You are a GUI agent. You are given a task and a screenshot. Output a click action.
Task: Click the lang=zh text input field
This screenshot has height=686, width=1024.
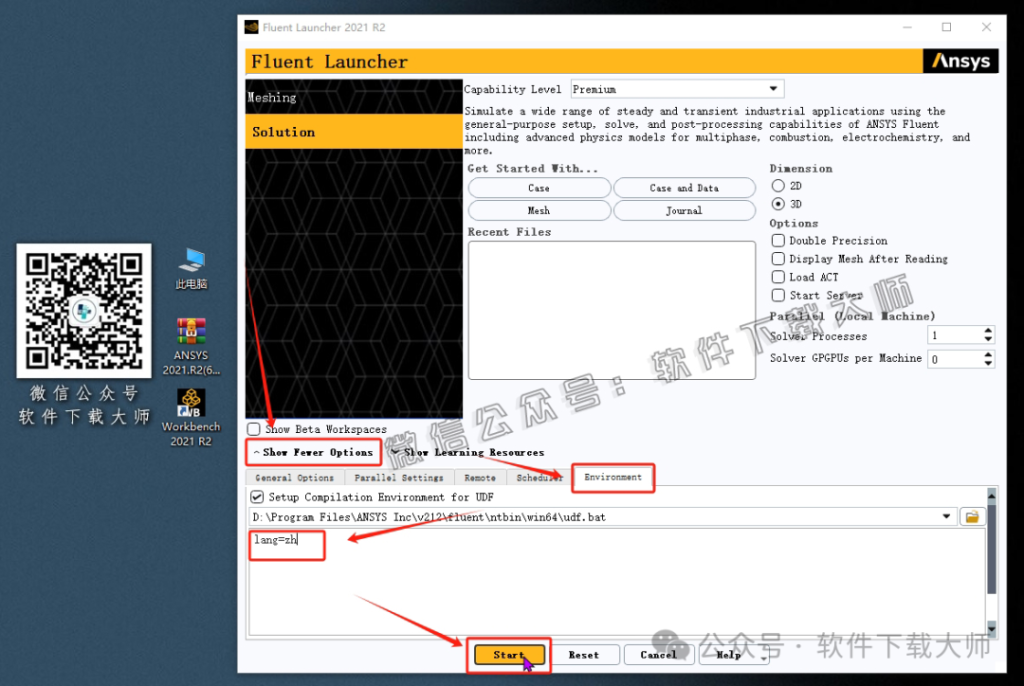pyautogui.click(x=287, y=545)
